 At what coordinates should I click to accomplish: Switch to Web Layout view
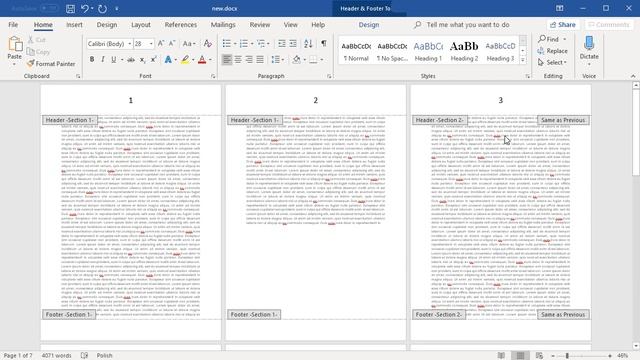point(539,356)
